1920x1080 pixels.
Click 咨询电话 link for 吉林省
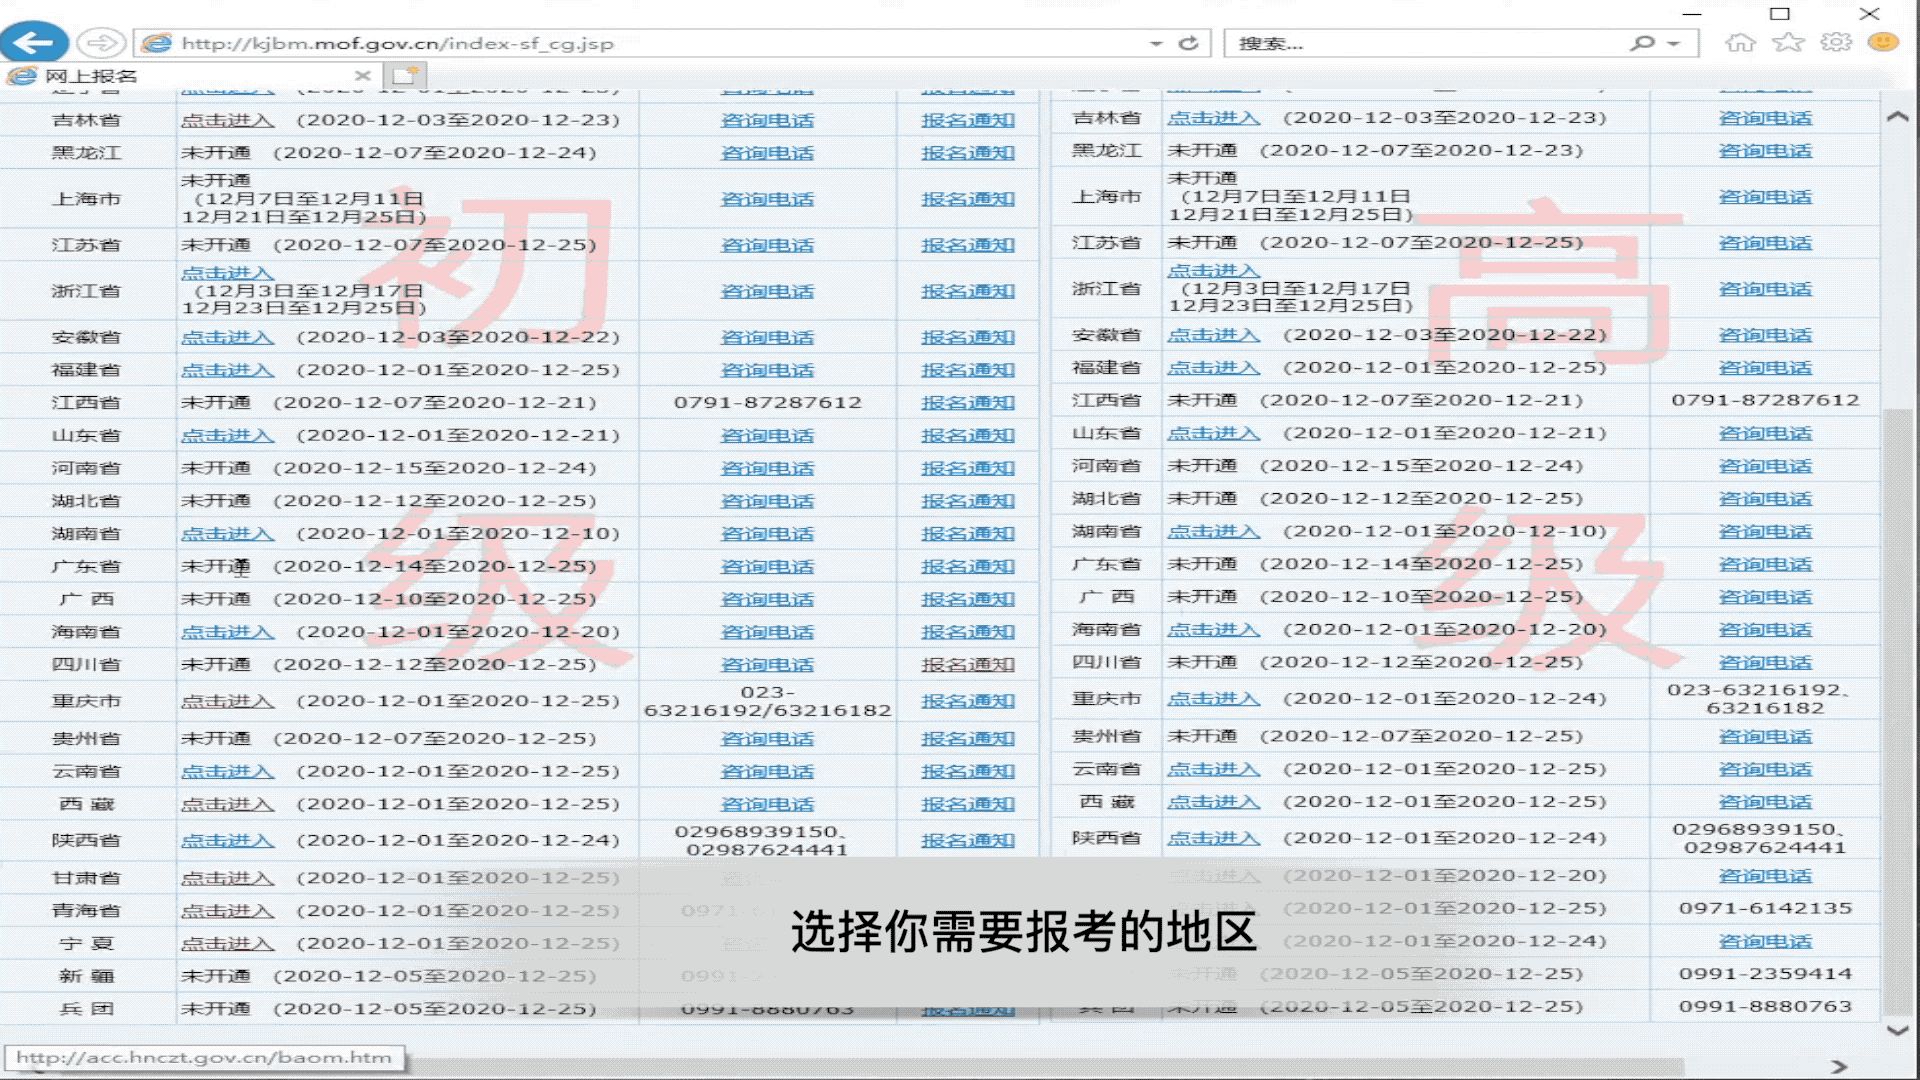766,119
